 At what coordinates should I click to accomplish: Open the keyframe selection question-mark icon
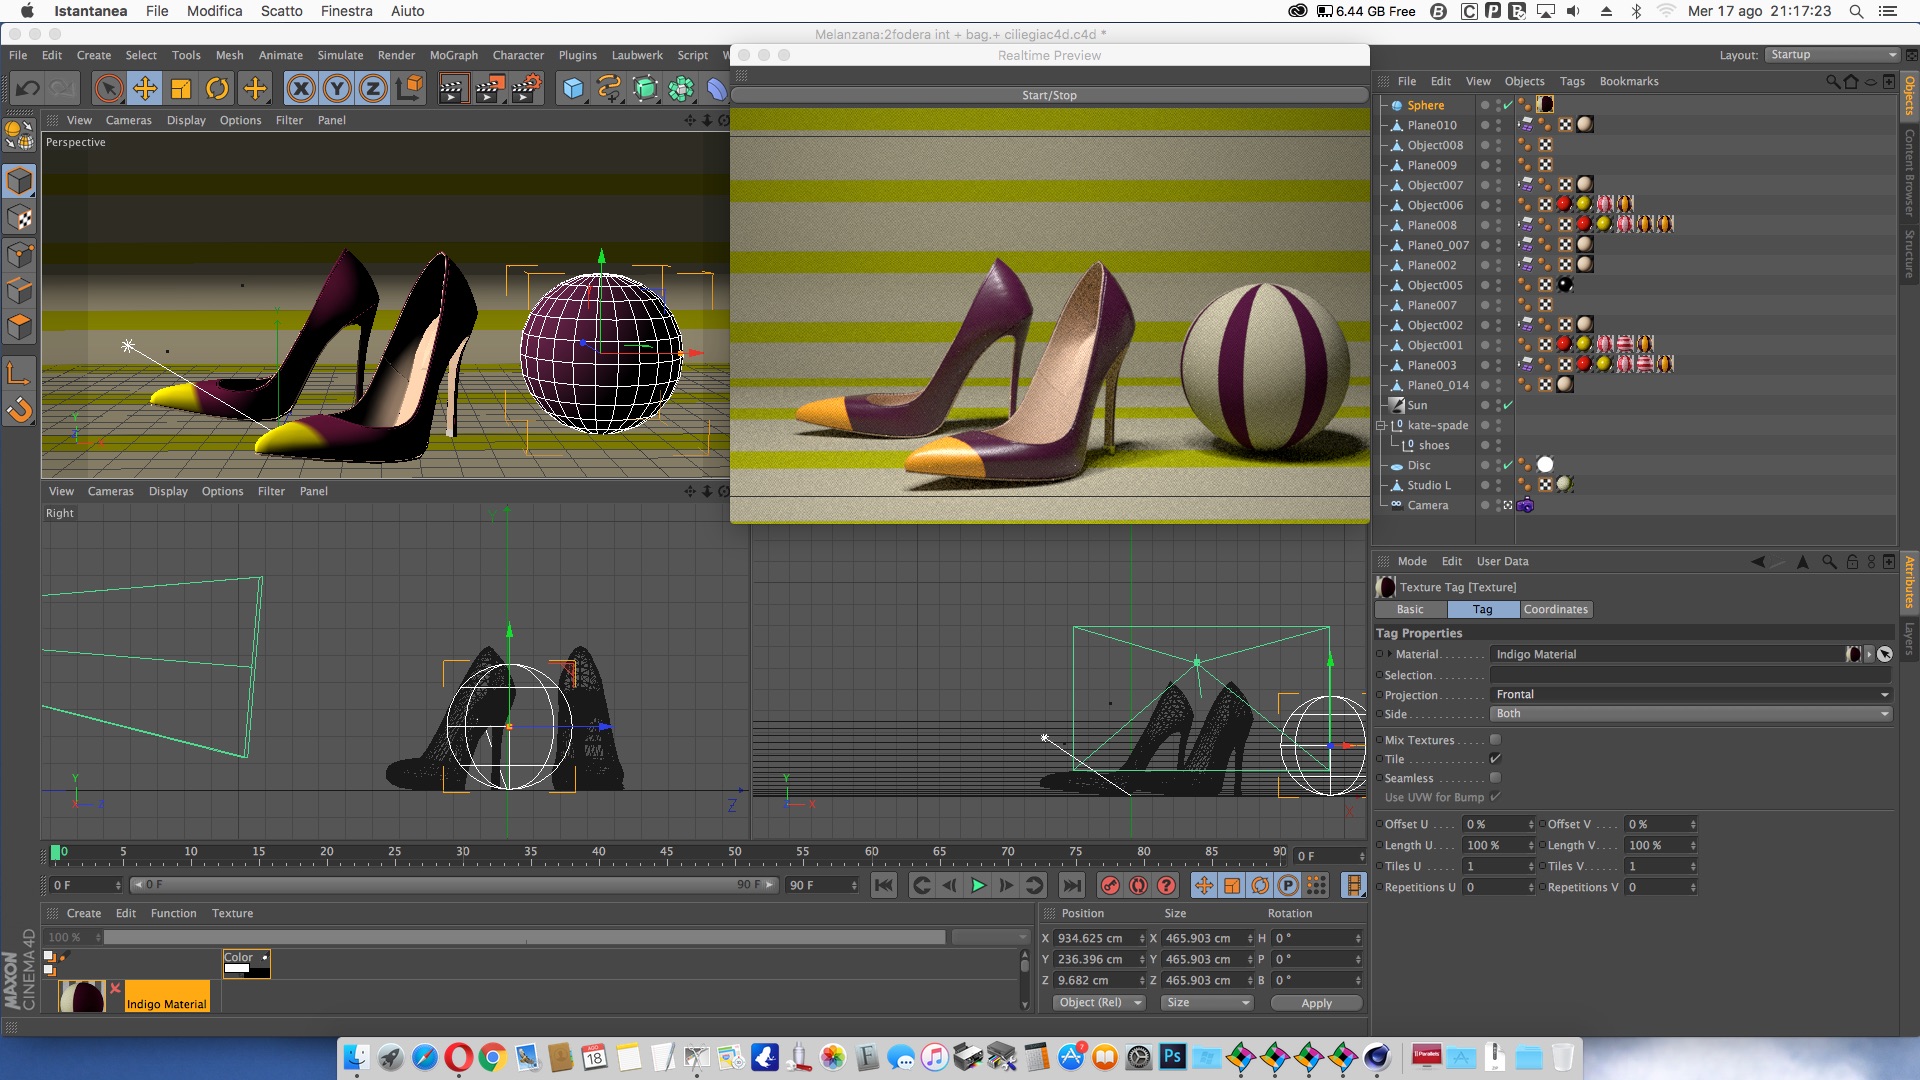click(x=1166, y=885)
